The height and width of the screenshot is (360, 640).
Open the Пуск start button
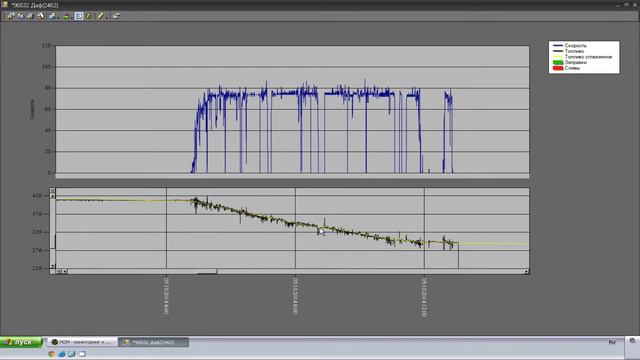click(21, 342)
